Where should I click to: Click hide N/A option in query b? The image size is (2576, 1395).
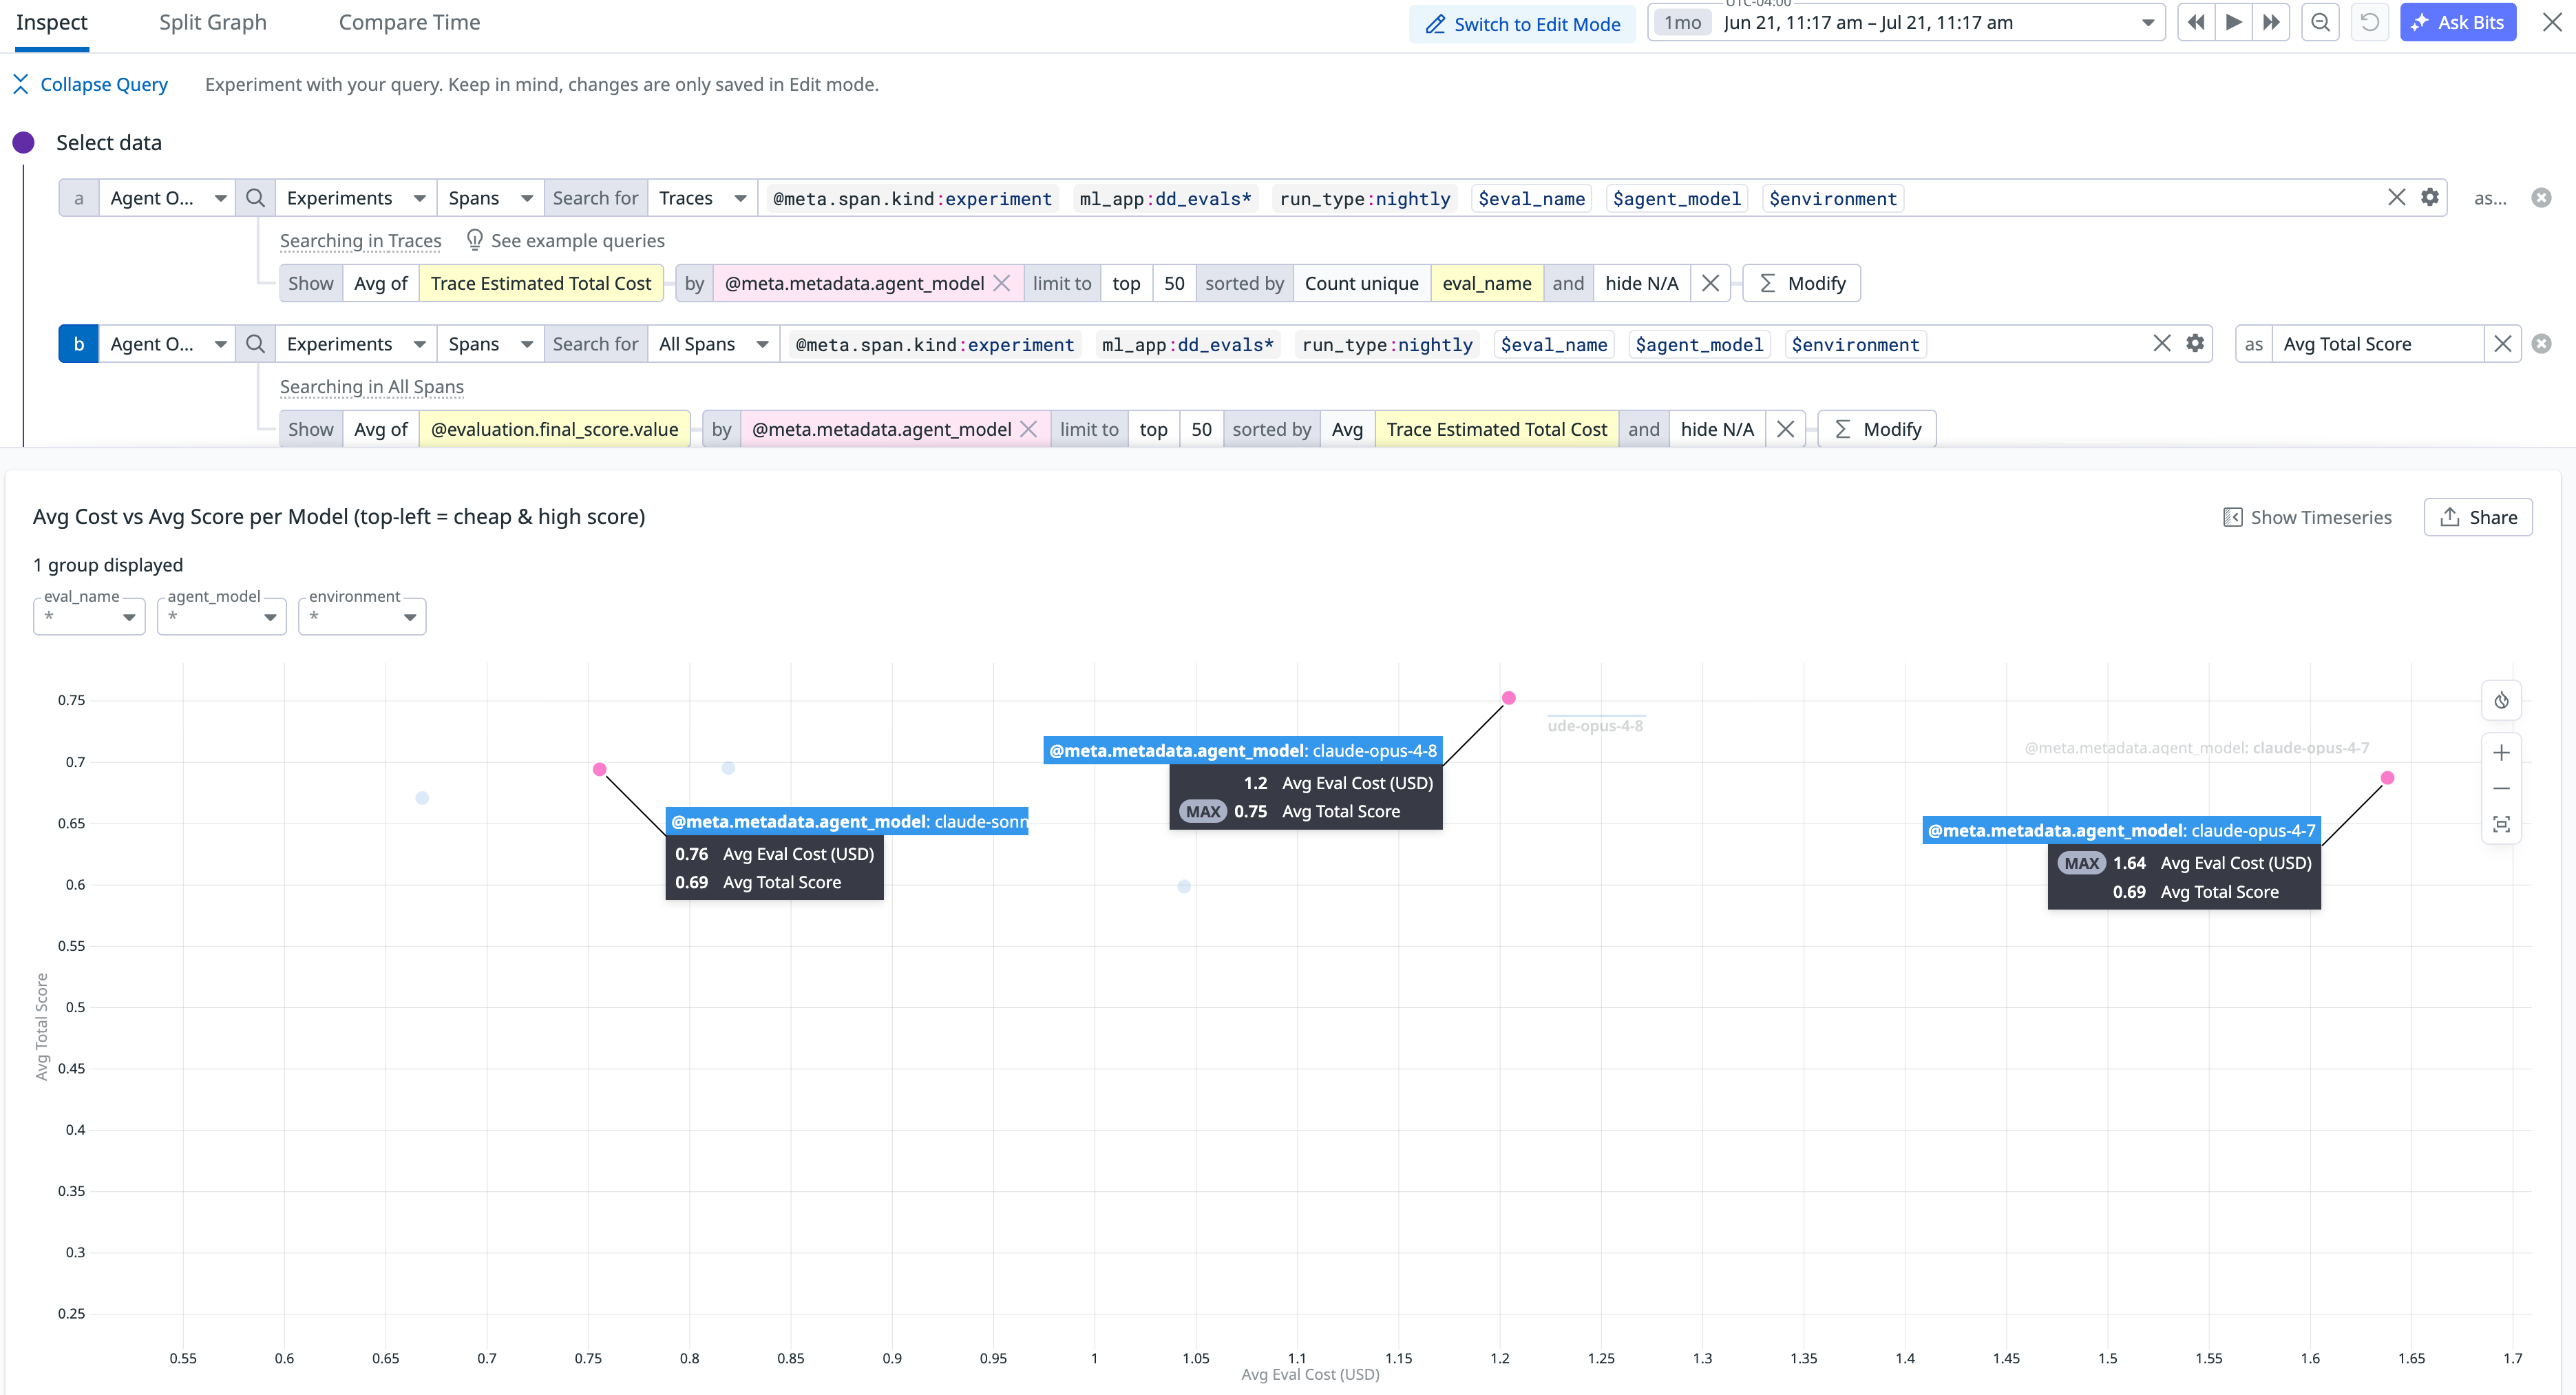(1717, 430)
